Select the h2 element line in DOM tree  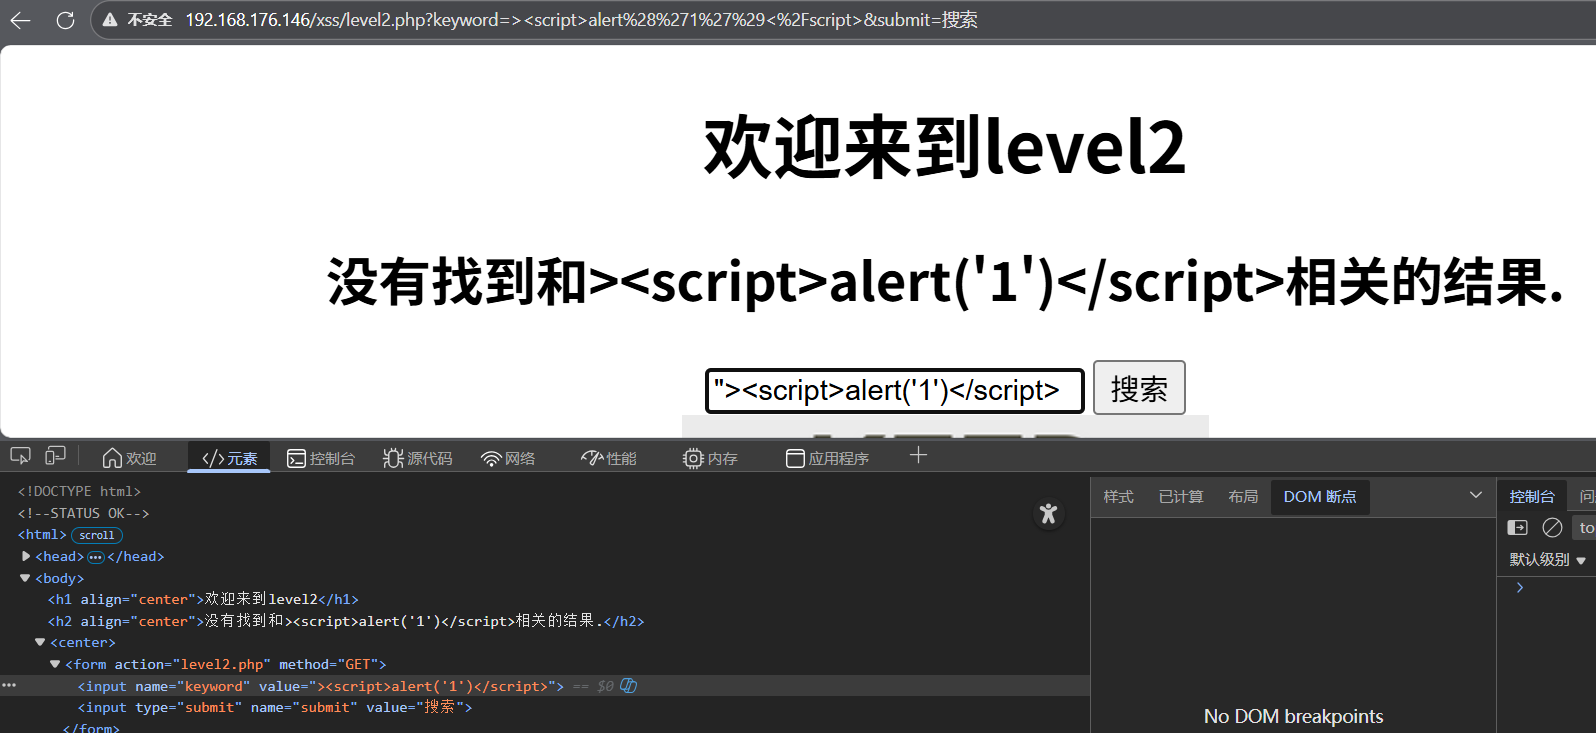coord(346,621)
